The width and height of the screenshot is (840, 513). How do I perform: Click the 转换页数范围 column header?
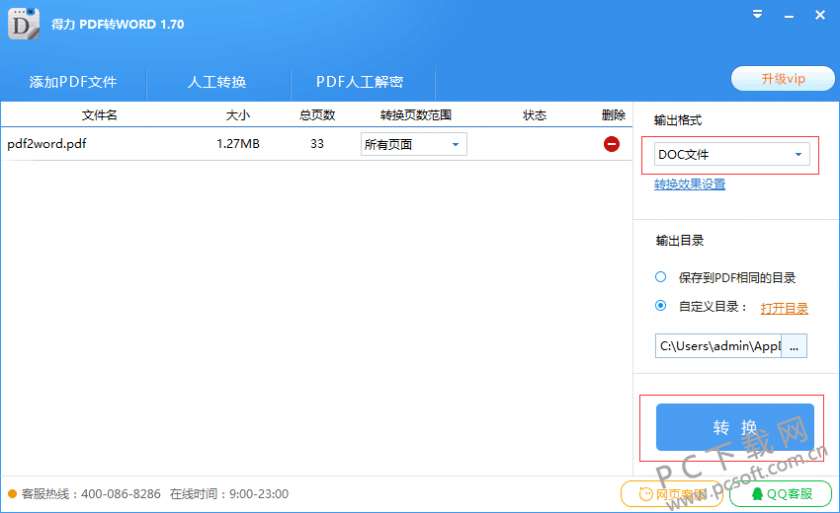click(x=416, y=115)
